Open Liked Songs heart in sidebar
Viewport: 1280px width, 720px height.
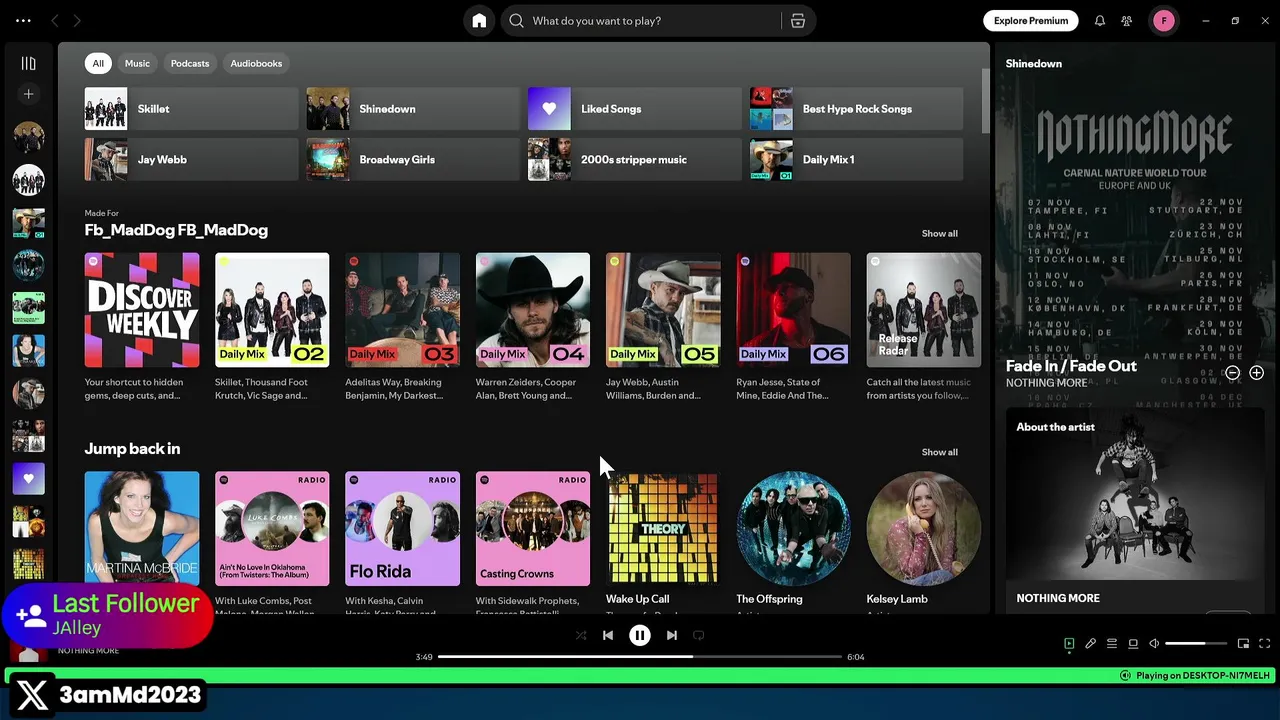click(28, 479)
